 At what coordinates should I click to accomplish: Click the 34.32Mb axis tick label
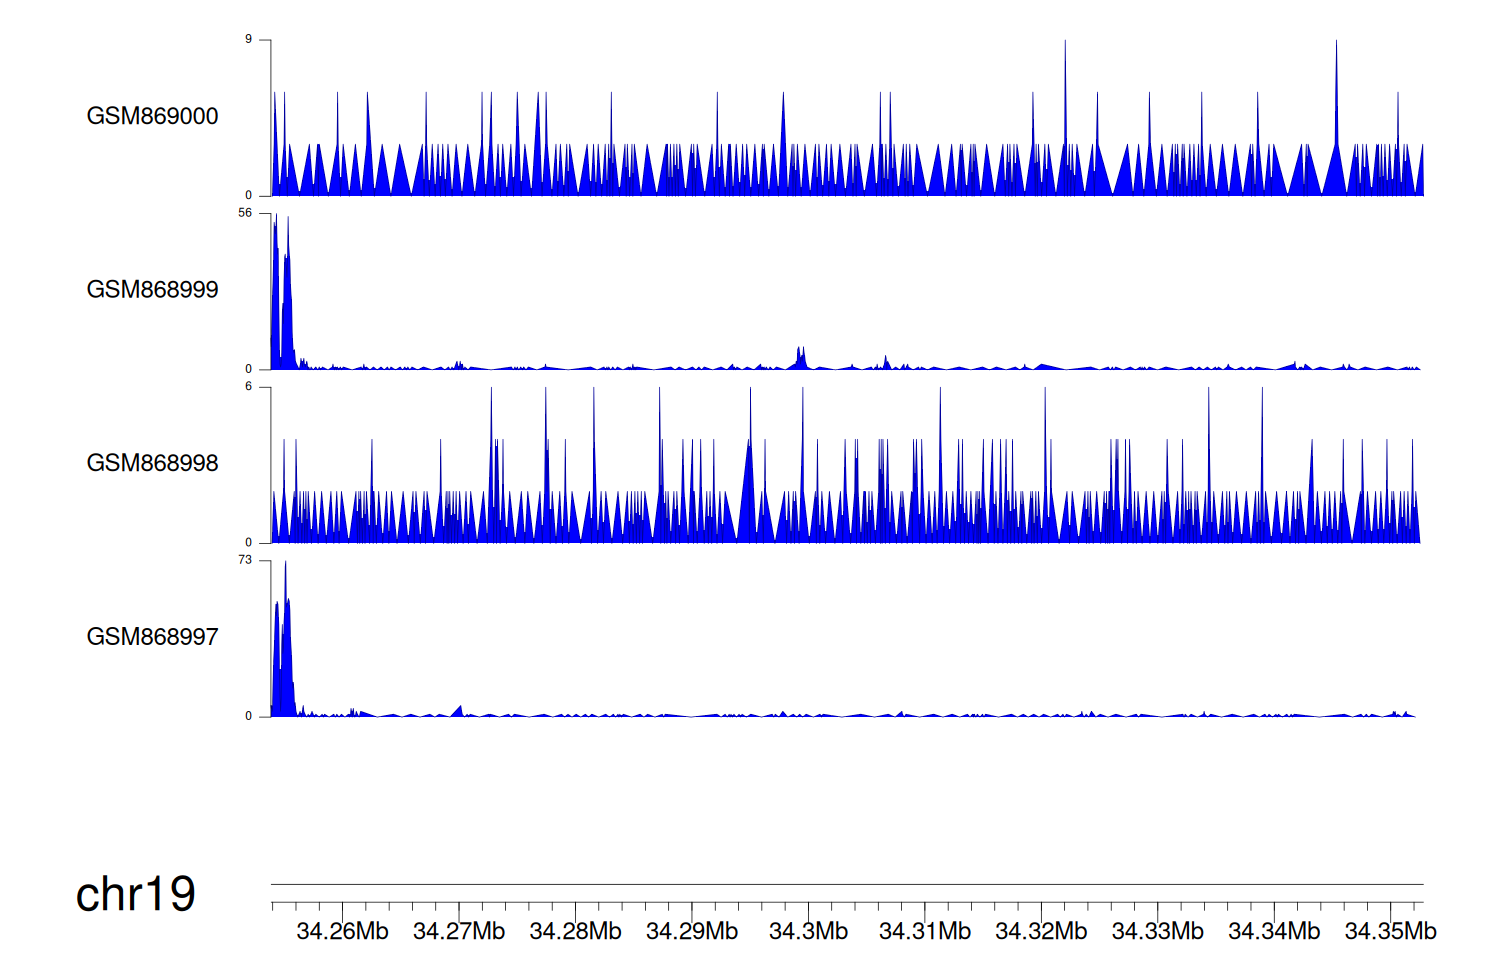(x=1041, y=931)
